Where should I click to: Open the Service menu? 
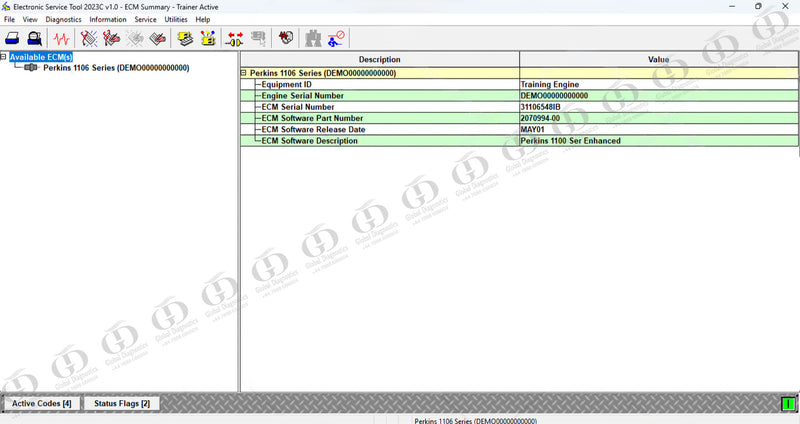click(145, 19)
